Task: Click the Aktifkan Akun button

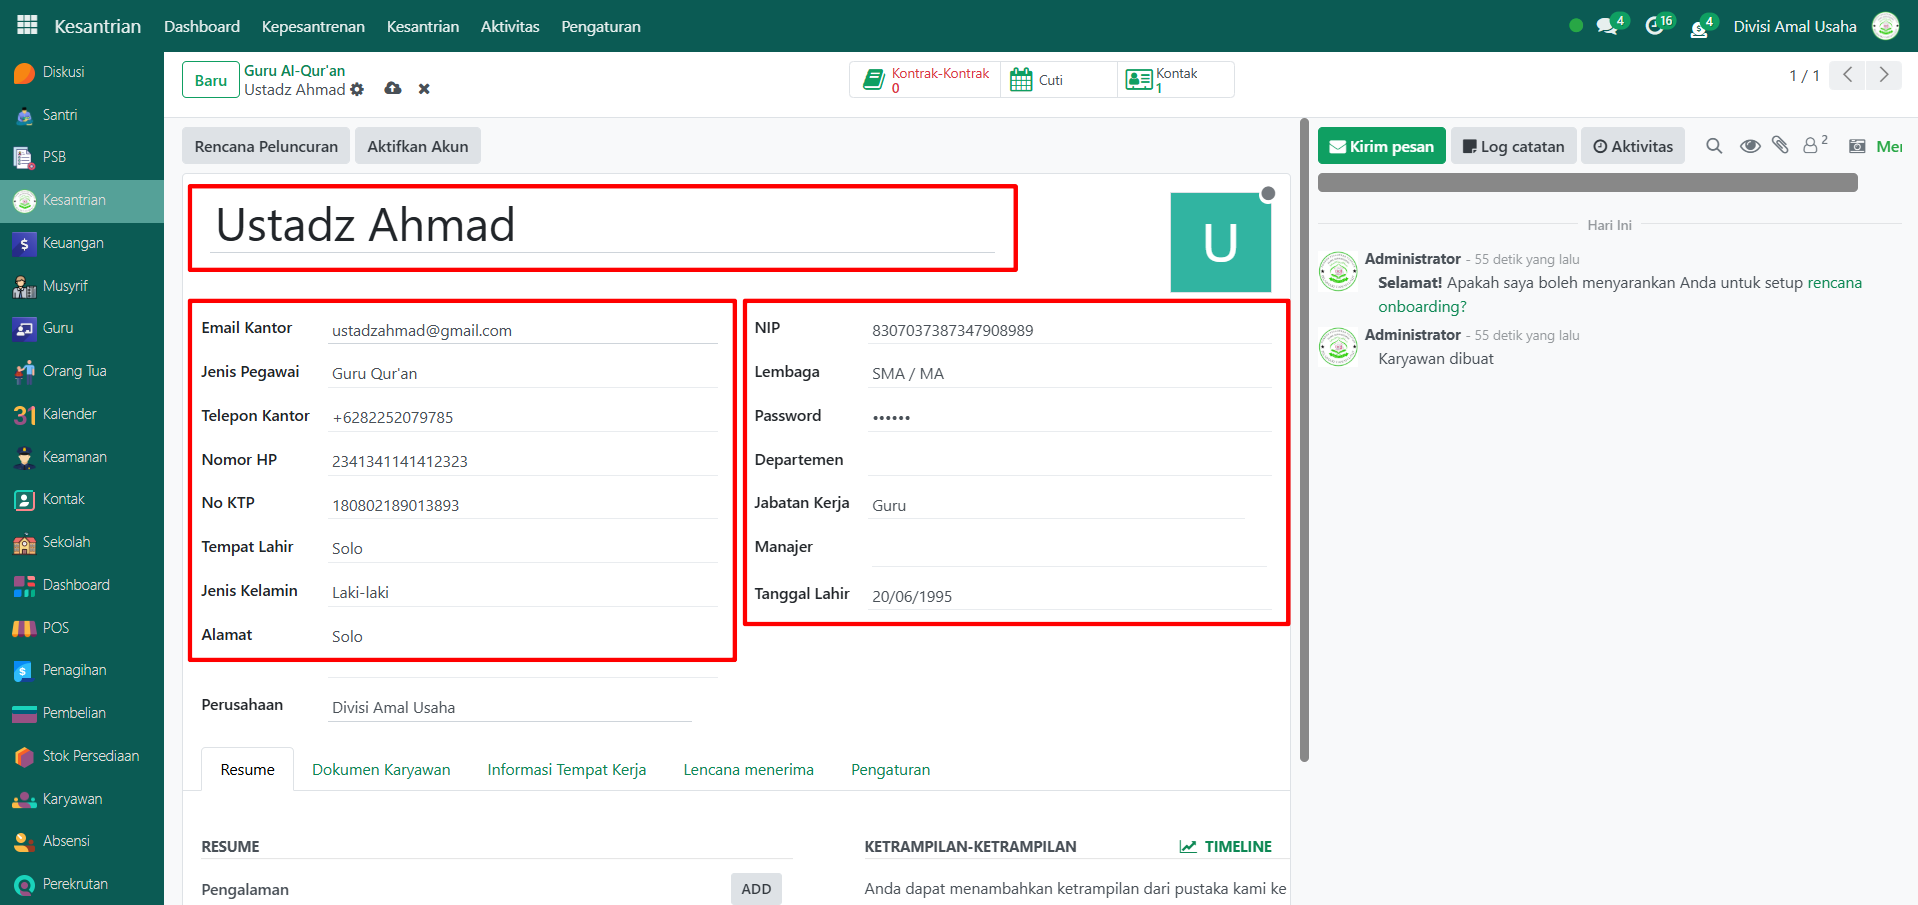Action: (417, 146)
